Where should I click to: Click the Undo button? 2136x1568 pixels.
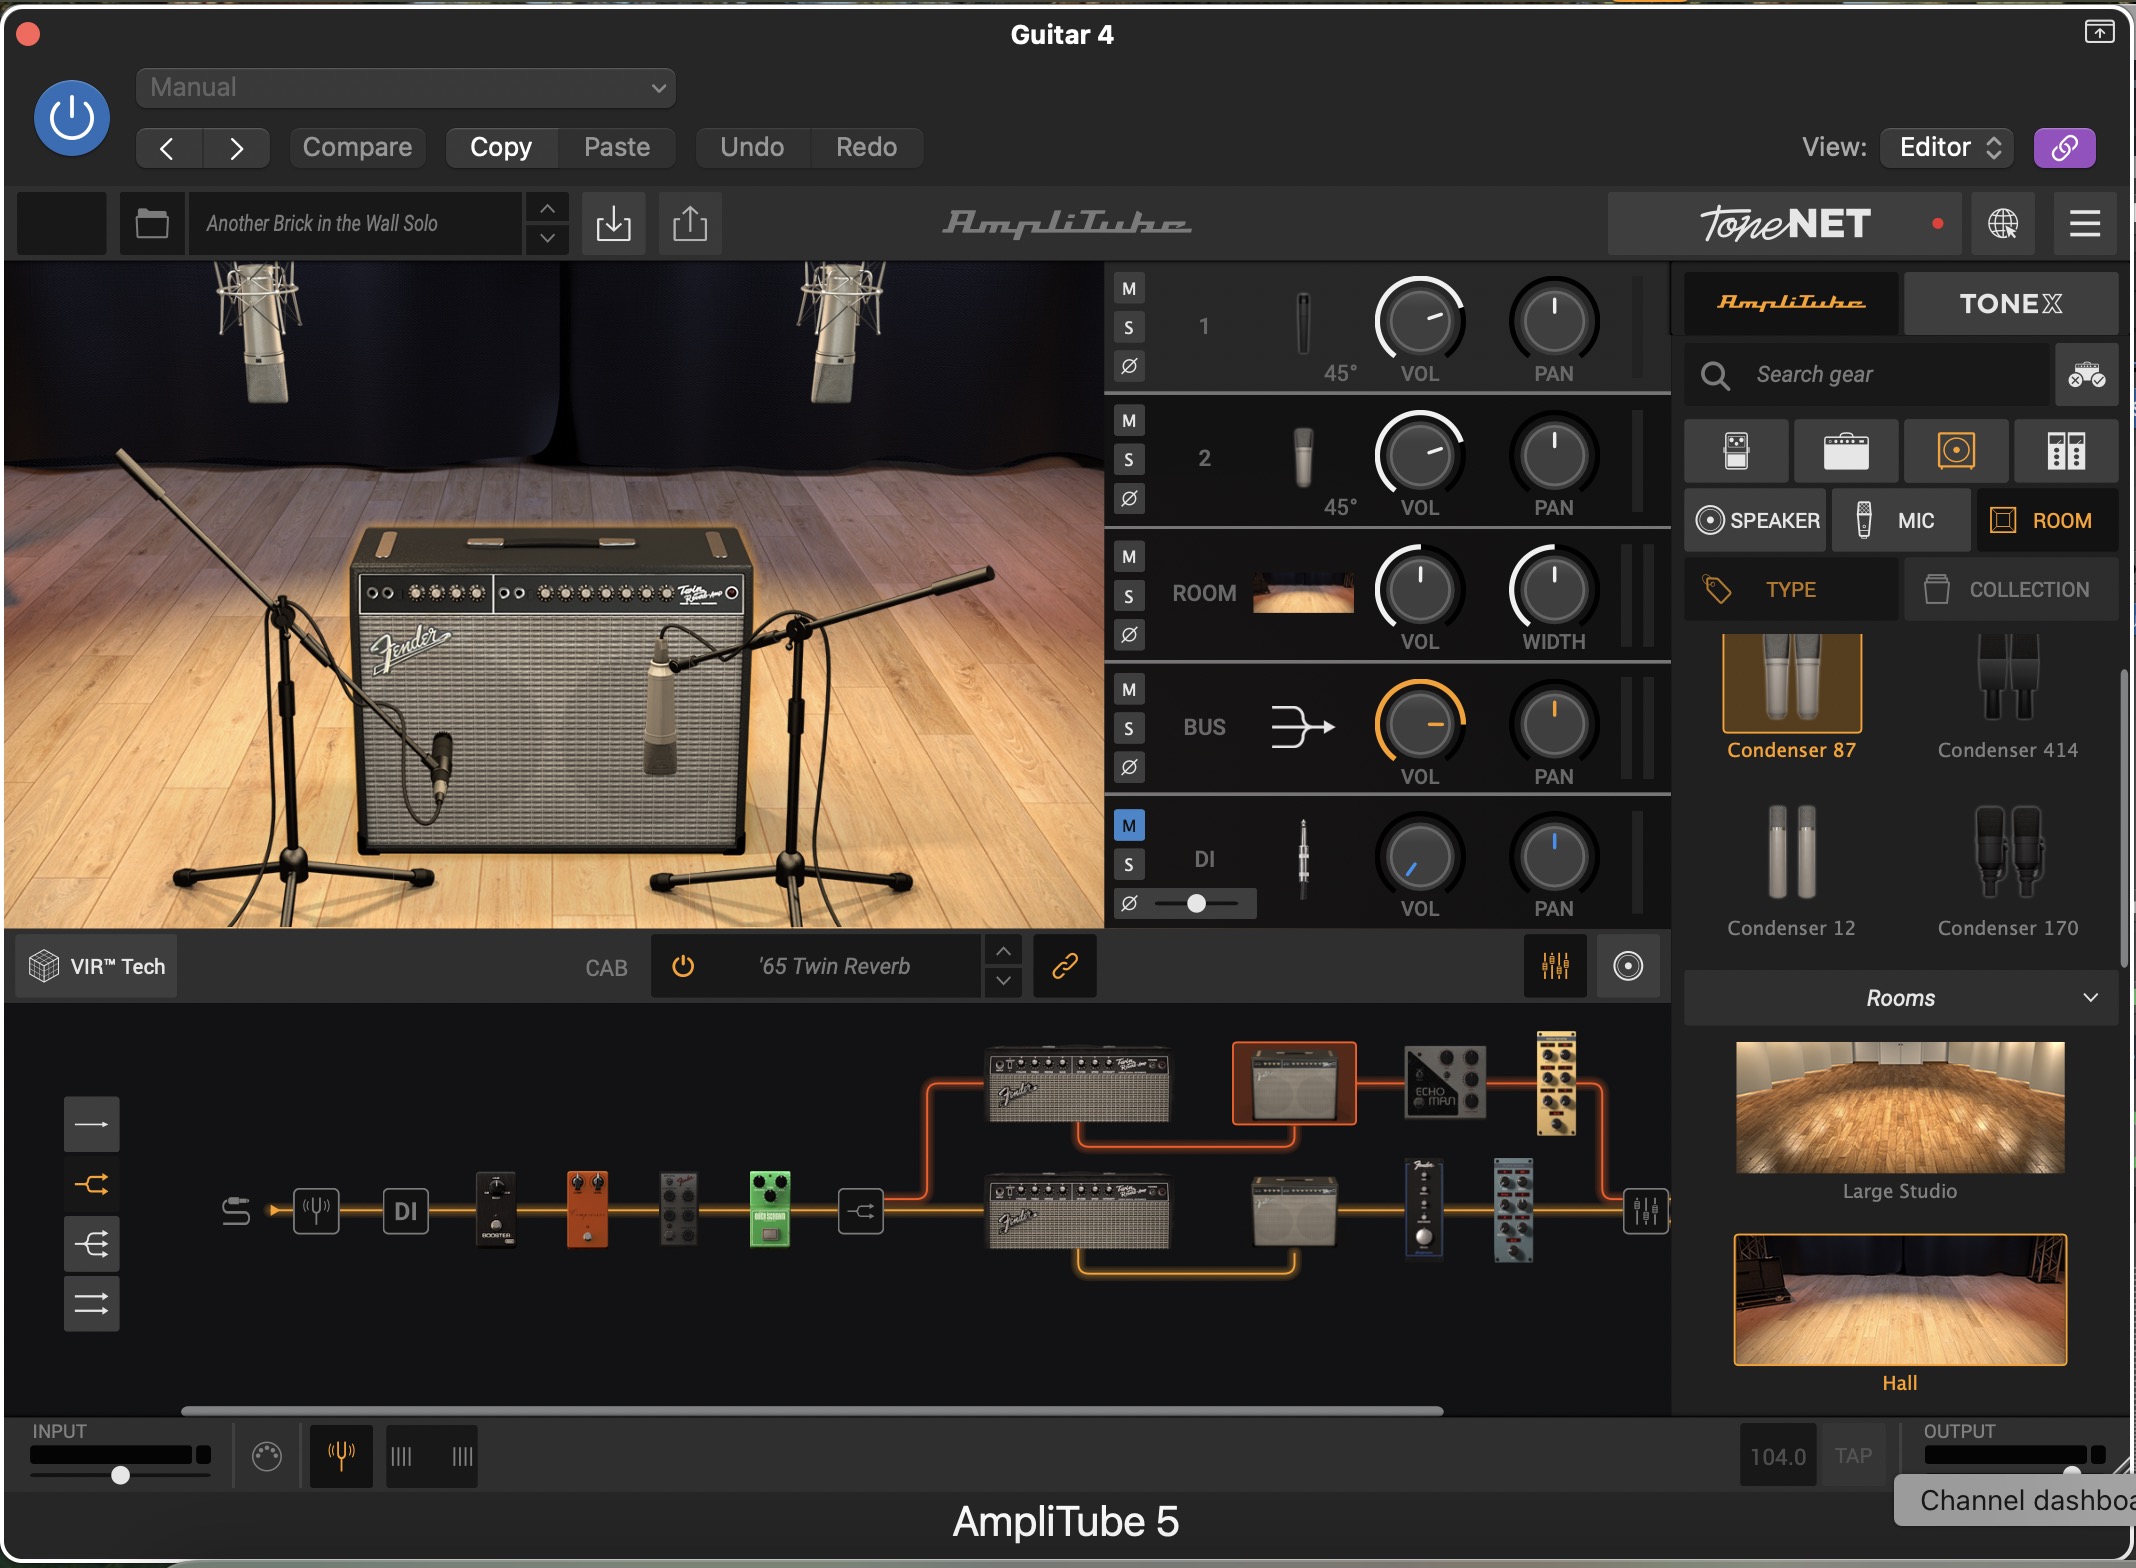coord(752,148)
